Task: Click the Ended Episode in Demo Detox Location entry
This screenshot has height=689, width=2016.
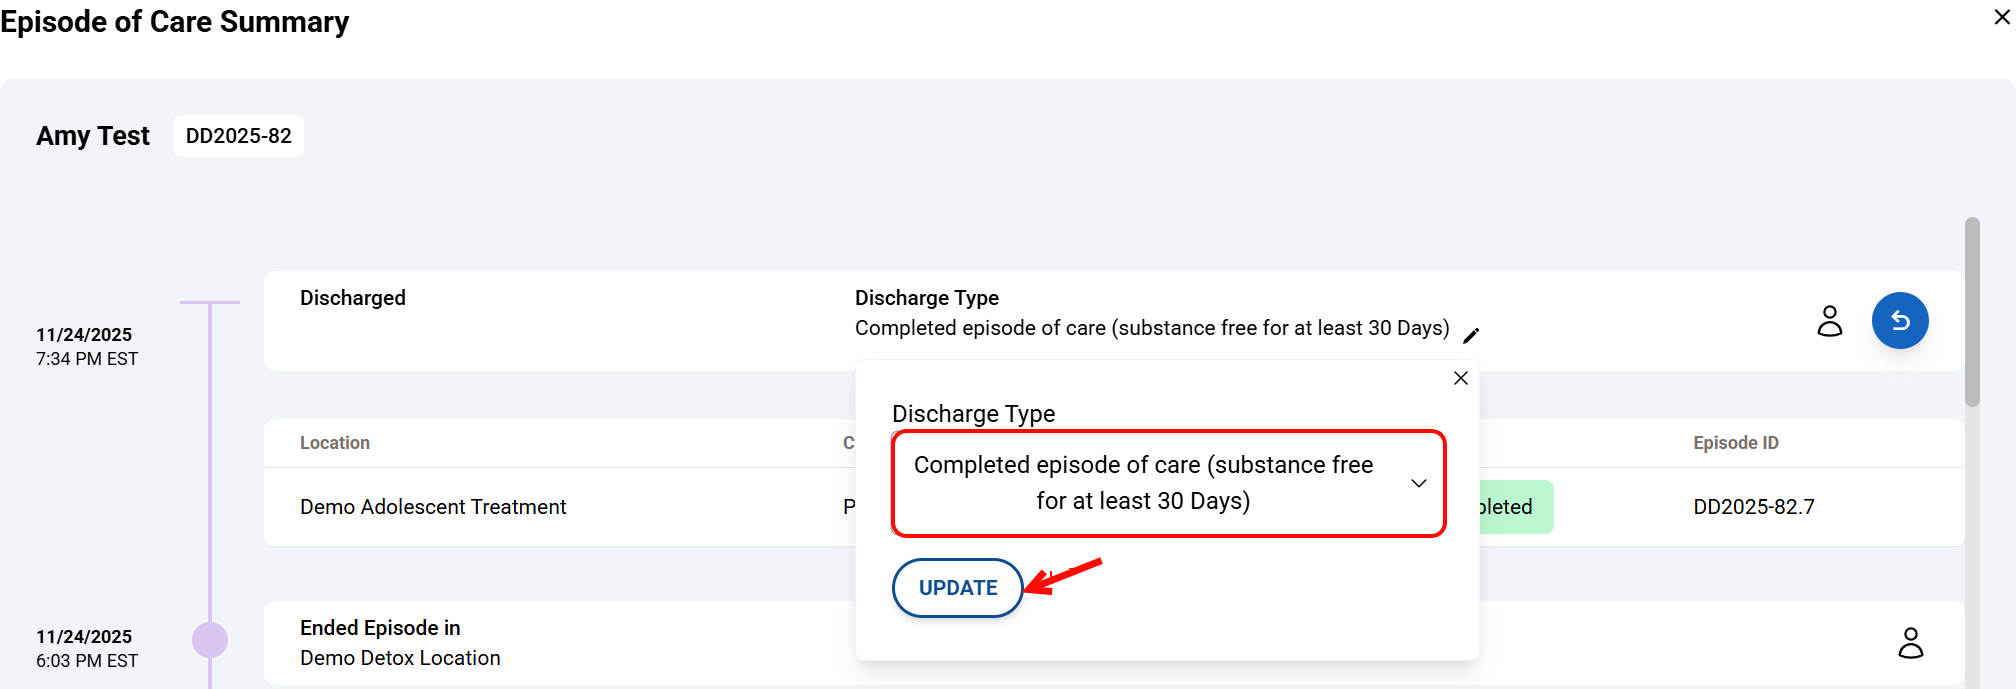Action: 400,643
